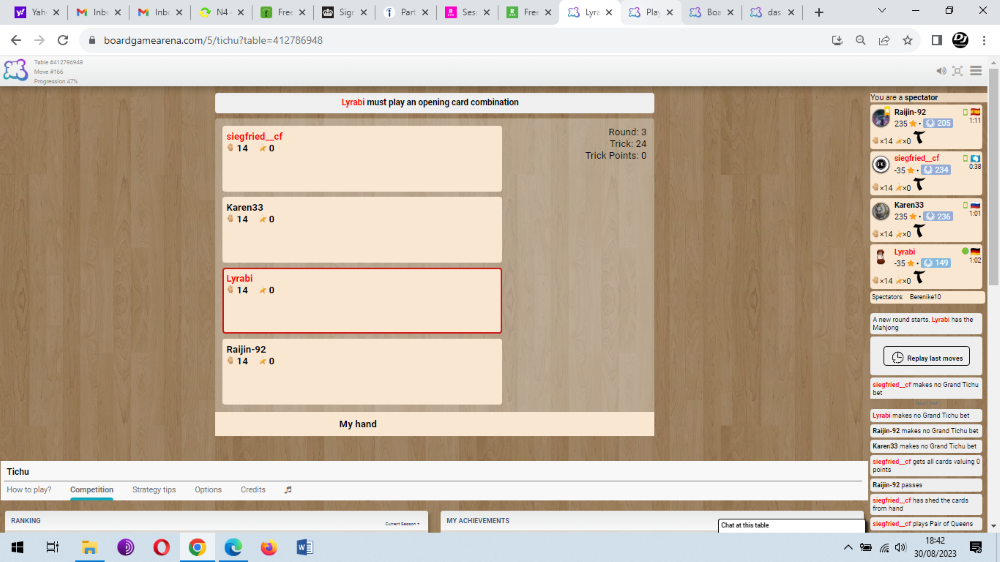Screen dimensions: 1000x562
Task: Click the Spain flag on Raijin-92's panel
Action: [x=975, y=112]
